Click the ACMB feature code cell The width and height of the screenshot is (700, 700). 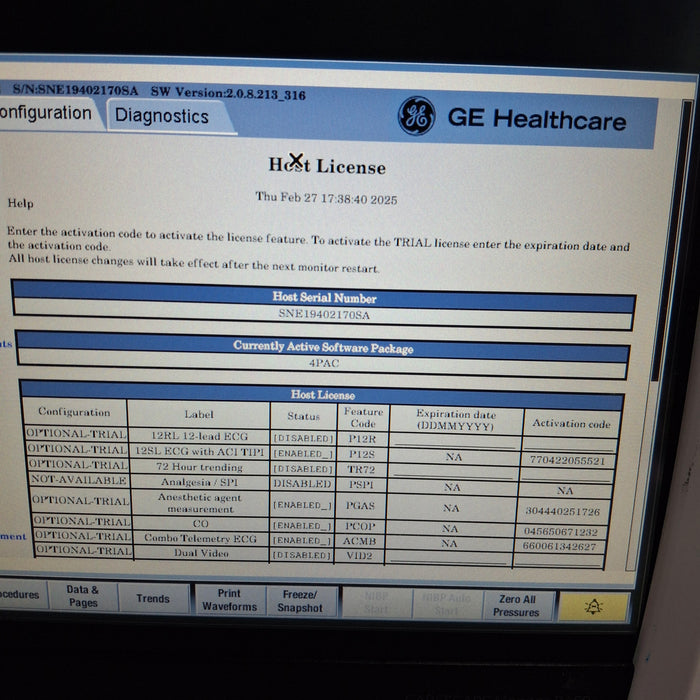[359, 541]
